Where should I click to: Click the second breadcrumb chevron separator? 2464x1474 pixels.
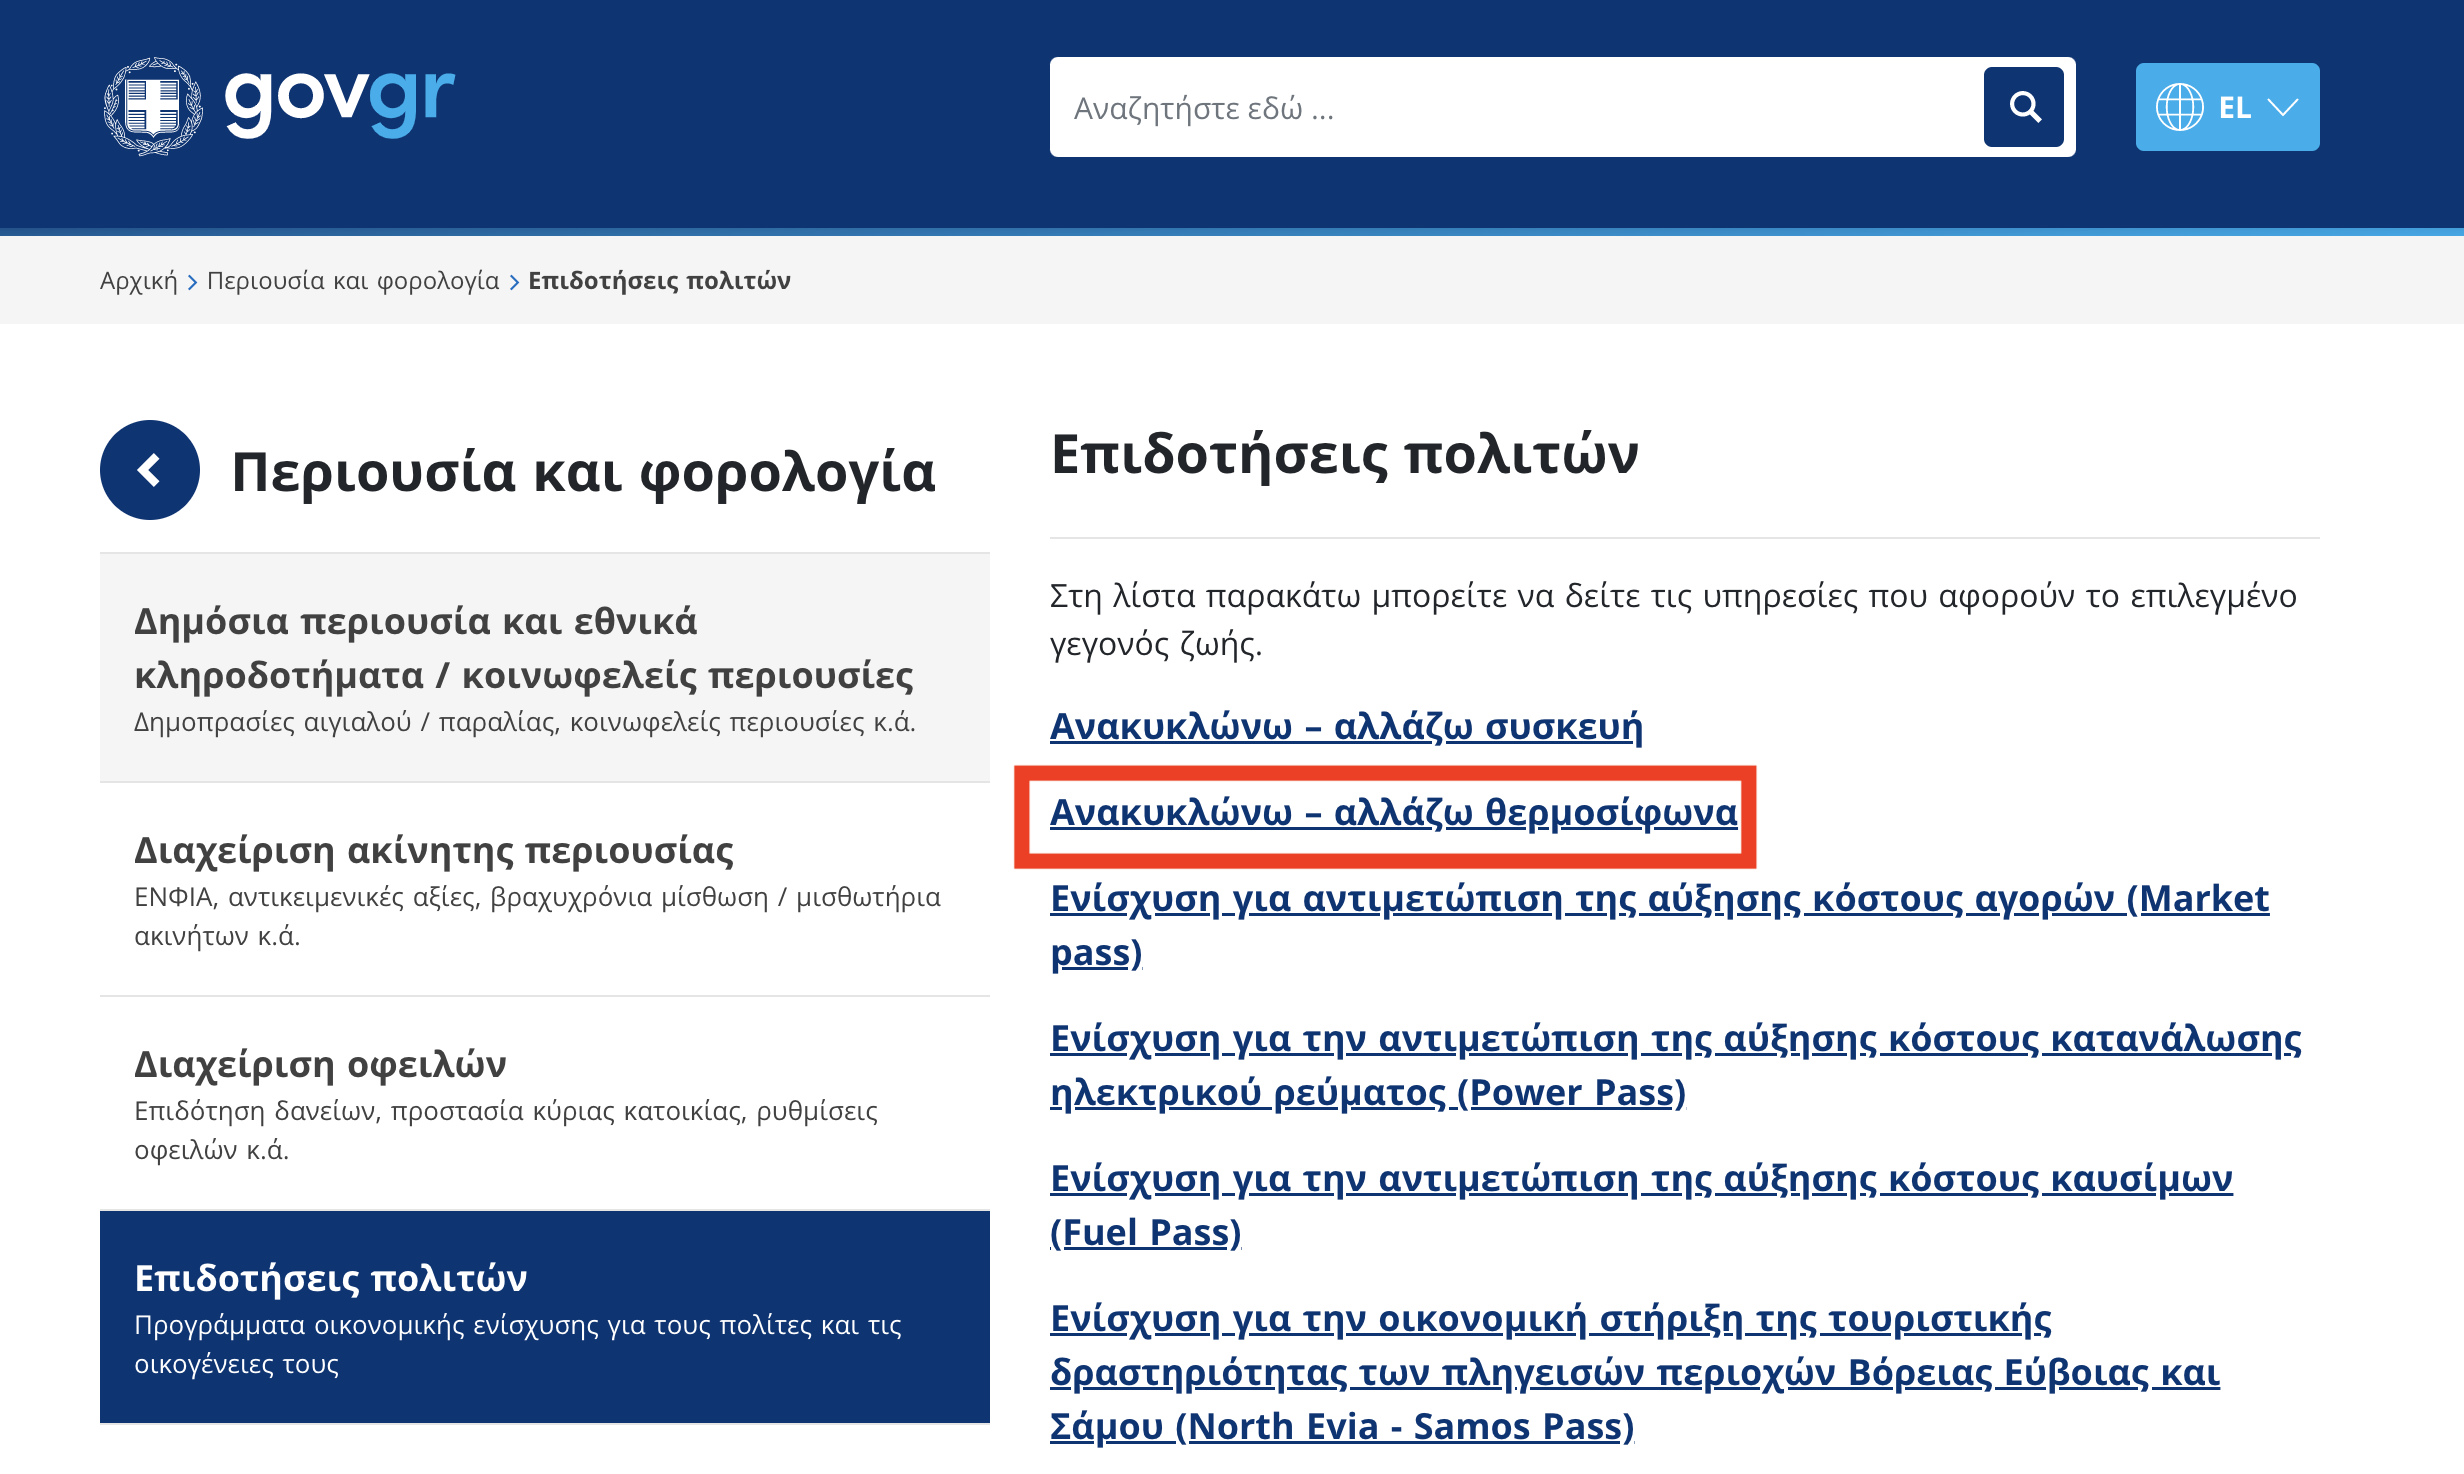click(x=514, y=282)
